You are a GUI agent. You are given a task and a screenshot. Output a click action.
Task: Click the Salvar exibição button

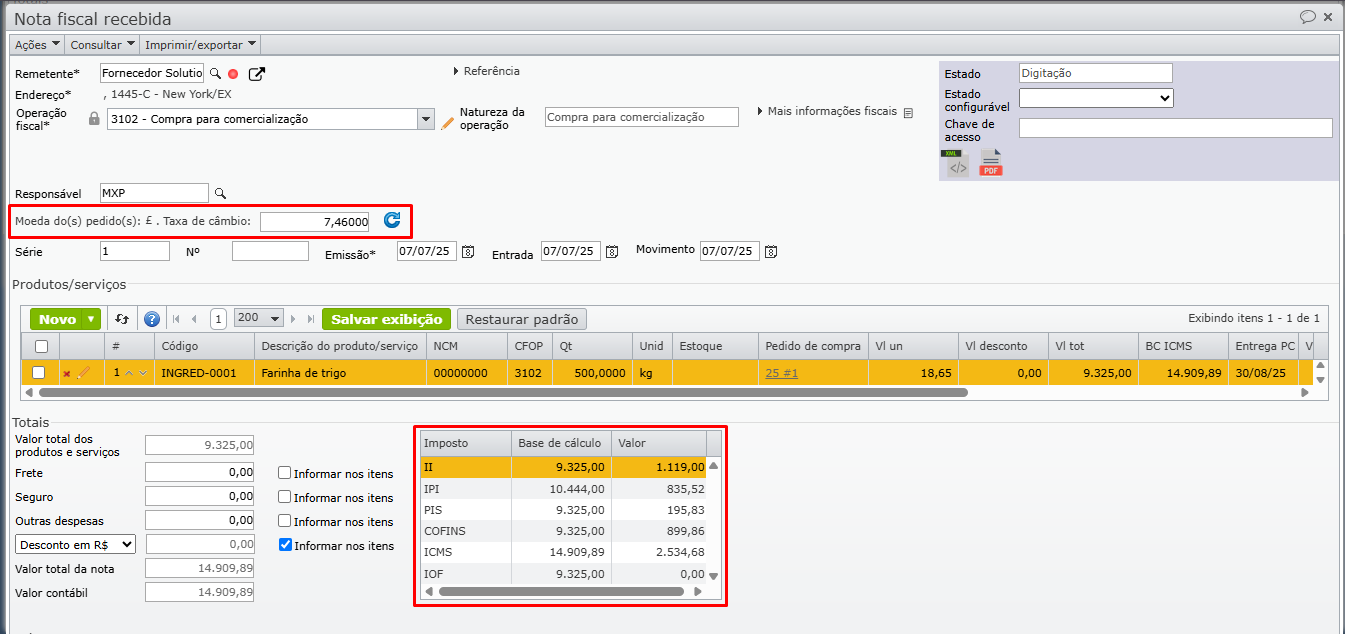pos(386,319)
